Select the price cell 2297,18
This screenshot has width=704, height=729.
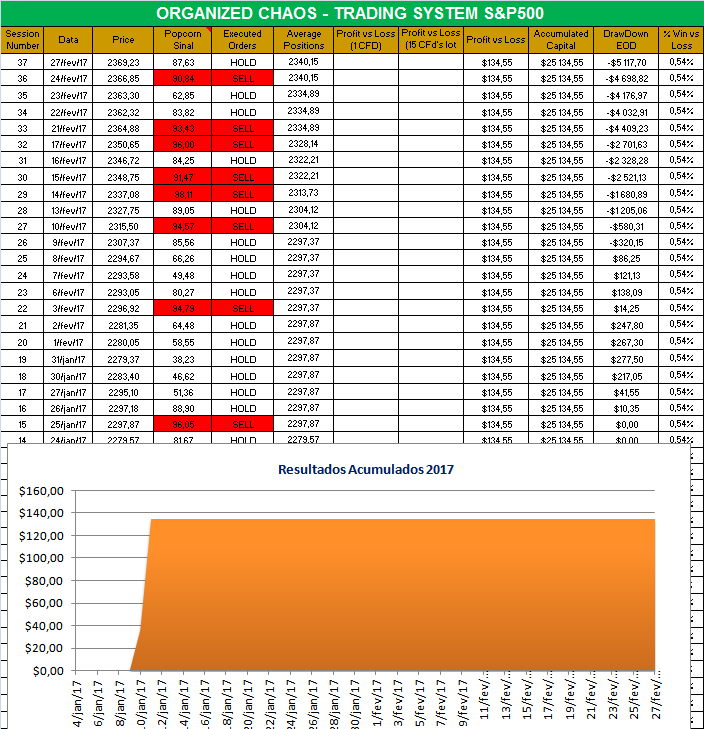(x=123, y=409)
